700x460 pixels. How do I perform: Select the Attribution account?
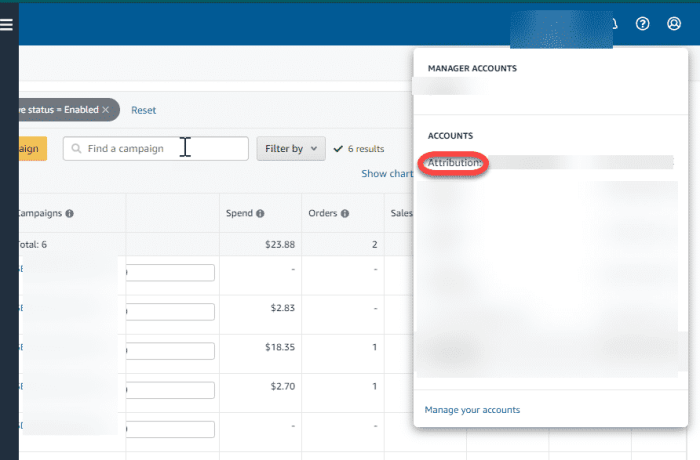pyautogui.click(x=455, y=162)
